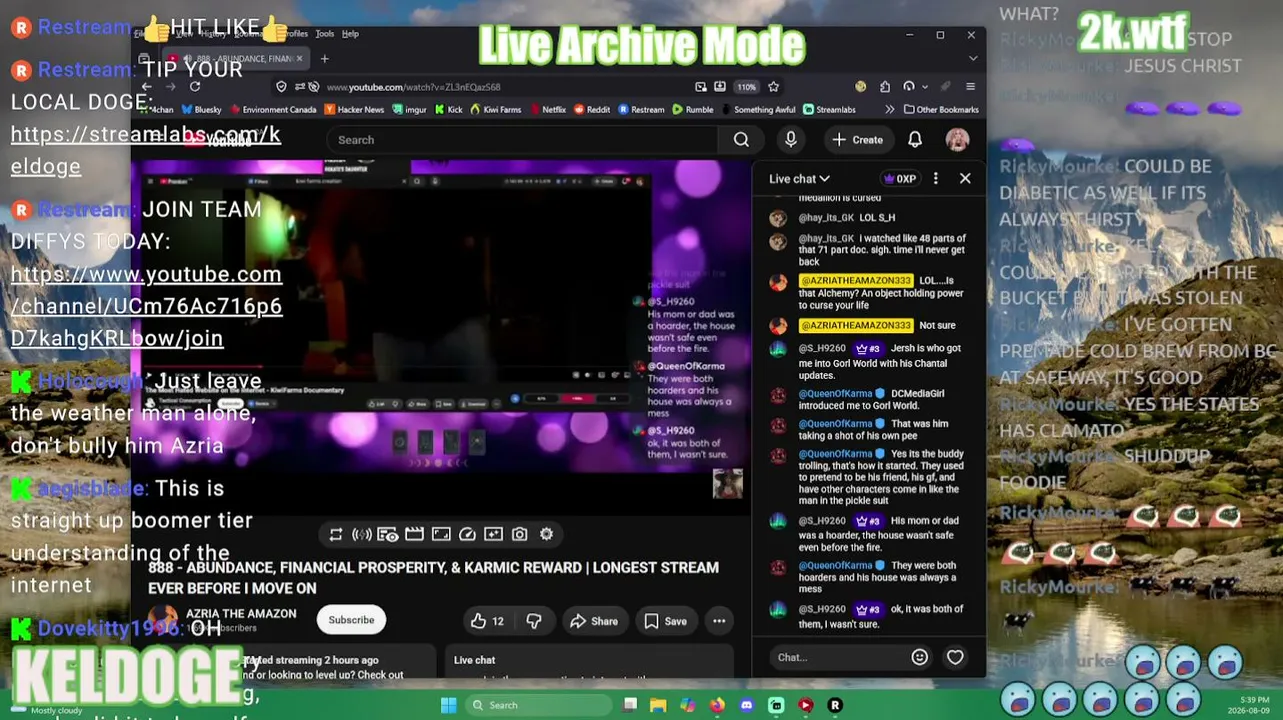Open the Windows Start menu

click(x=449, y=705)
